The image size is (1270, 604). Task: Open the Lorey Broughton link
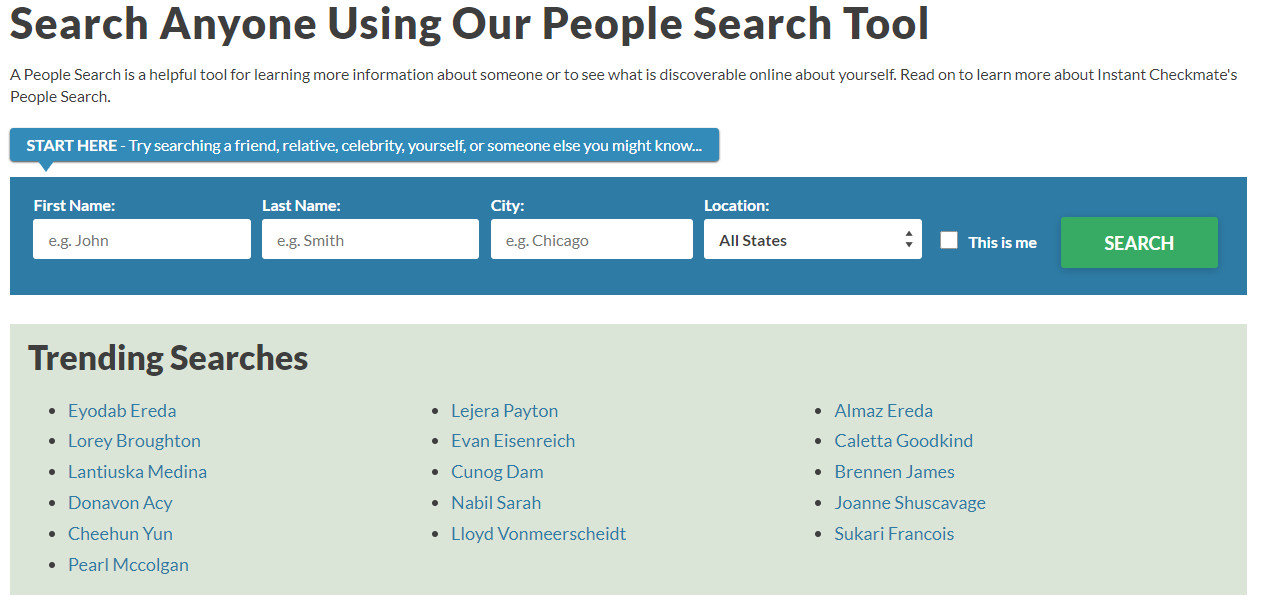134,441
